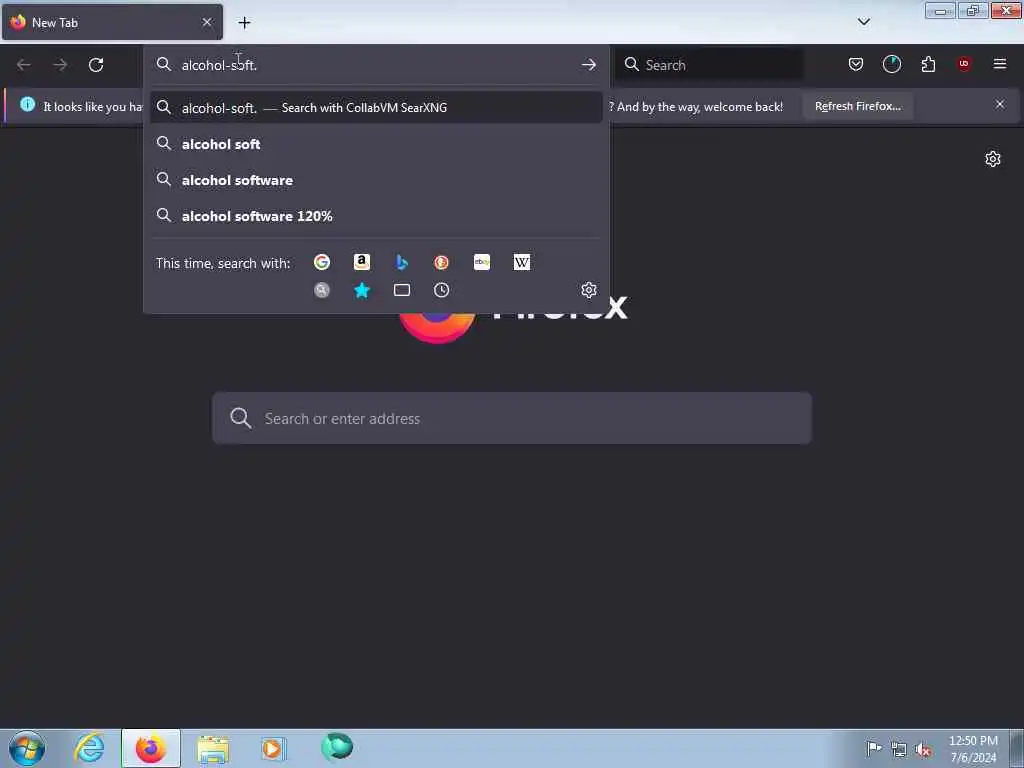The height and width of the screenshot is (768, 1024).
Task: Search with Google icon
Action: (x=321, y=262)
